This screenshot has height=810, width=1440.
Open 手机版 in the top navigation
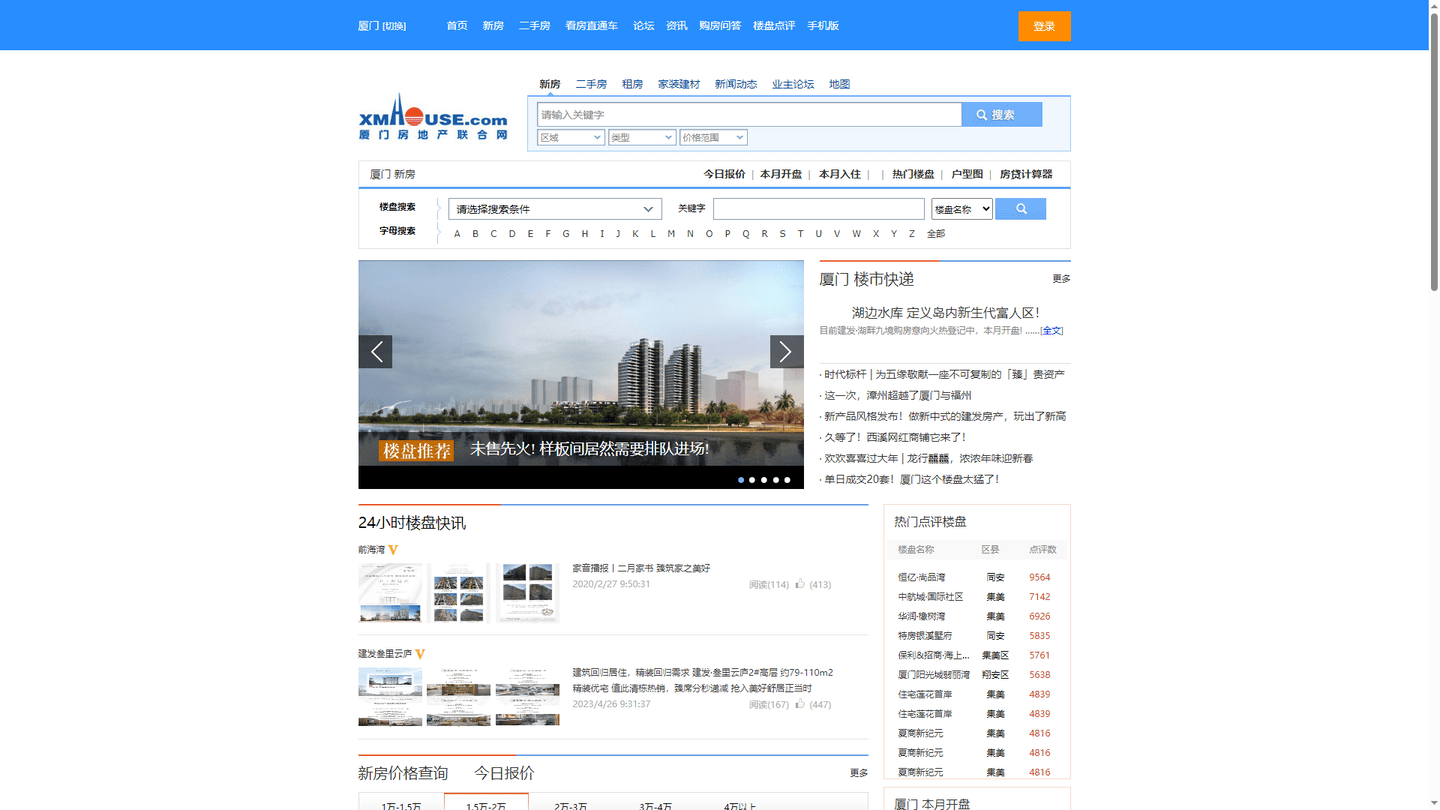(x=823, y=26)
